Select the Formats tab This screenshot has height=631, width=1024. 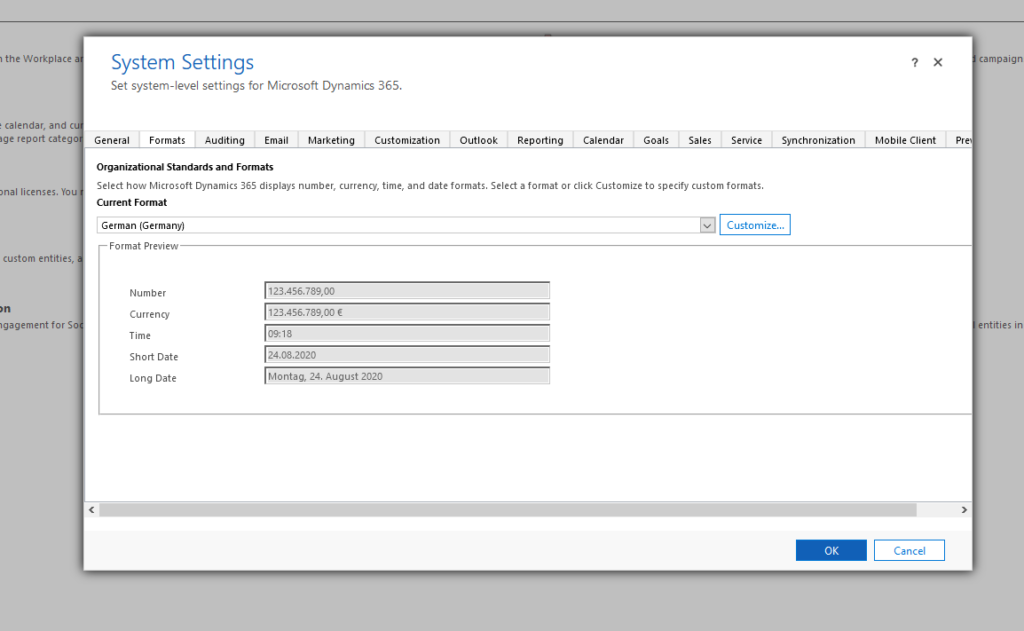tap(167, 140)
